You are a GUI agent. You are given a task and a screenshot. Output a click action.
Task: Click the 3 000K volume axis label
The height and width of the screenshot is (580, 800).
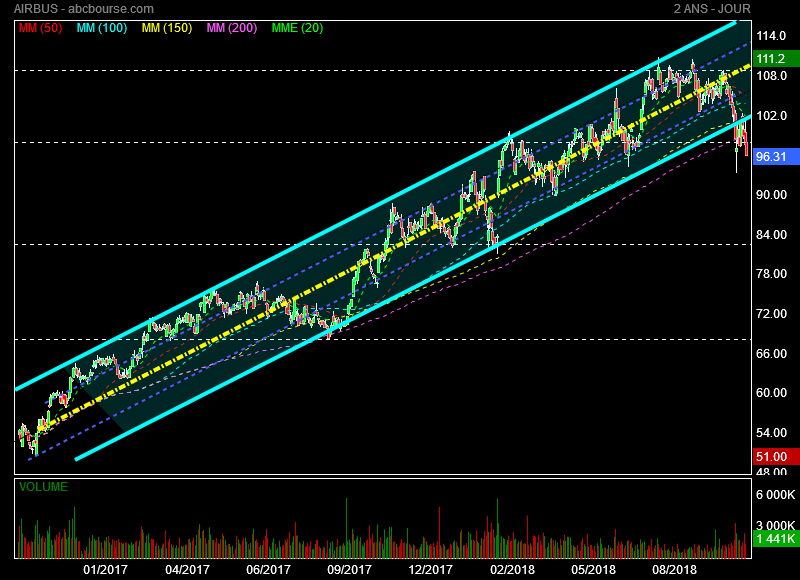pos(776,525)
